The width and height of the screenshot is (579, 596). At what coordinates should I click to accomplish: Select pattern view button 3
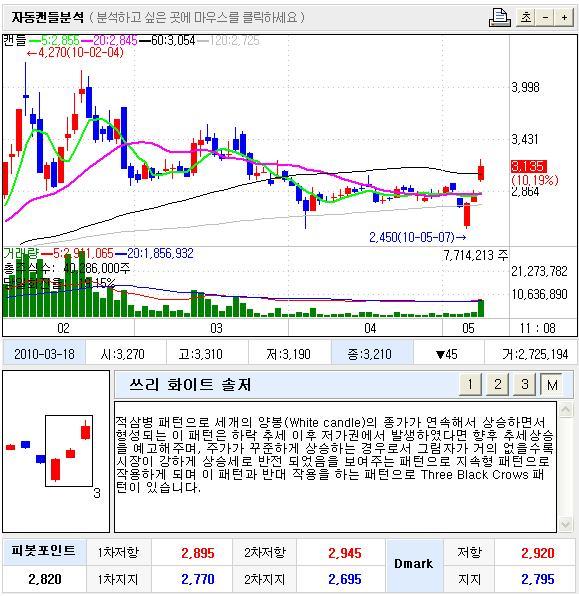[x=525, y=384]
